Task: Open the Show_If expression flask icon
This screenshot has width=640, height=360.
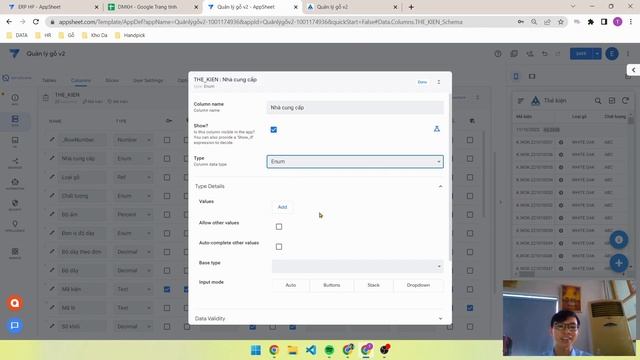Action: (x=437, y=129)
